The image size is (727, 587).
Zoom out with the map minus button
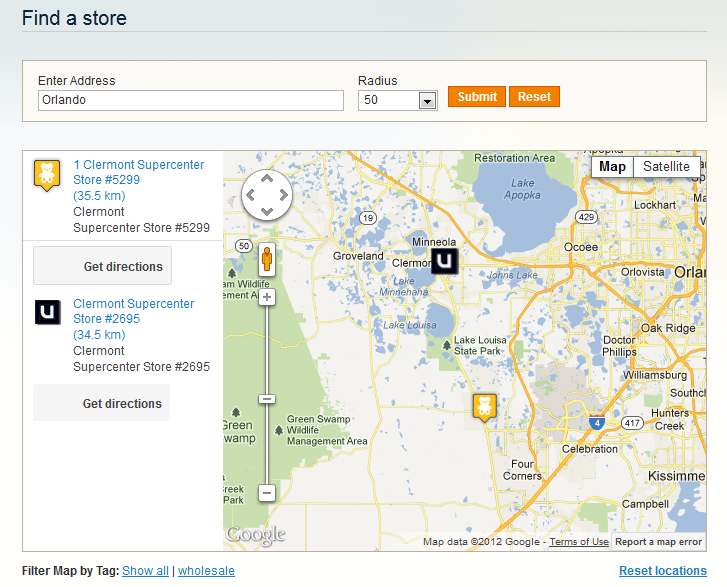click(267, 492)
